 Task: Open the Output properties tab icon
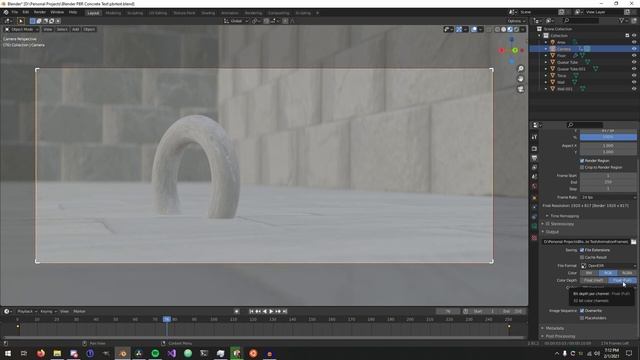[x=534, y=158]
